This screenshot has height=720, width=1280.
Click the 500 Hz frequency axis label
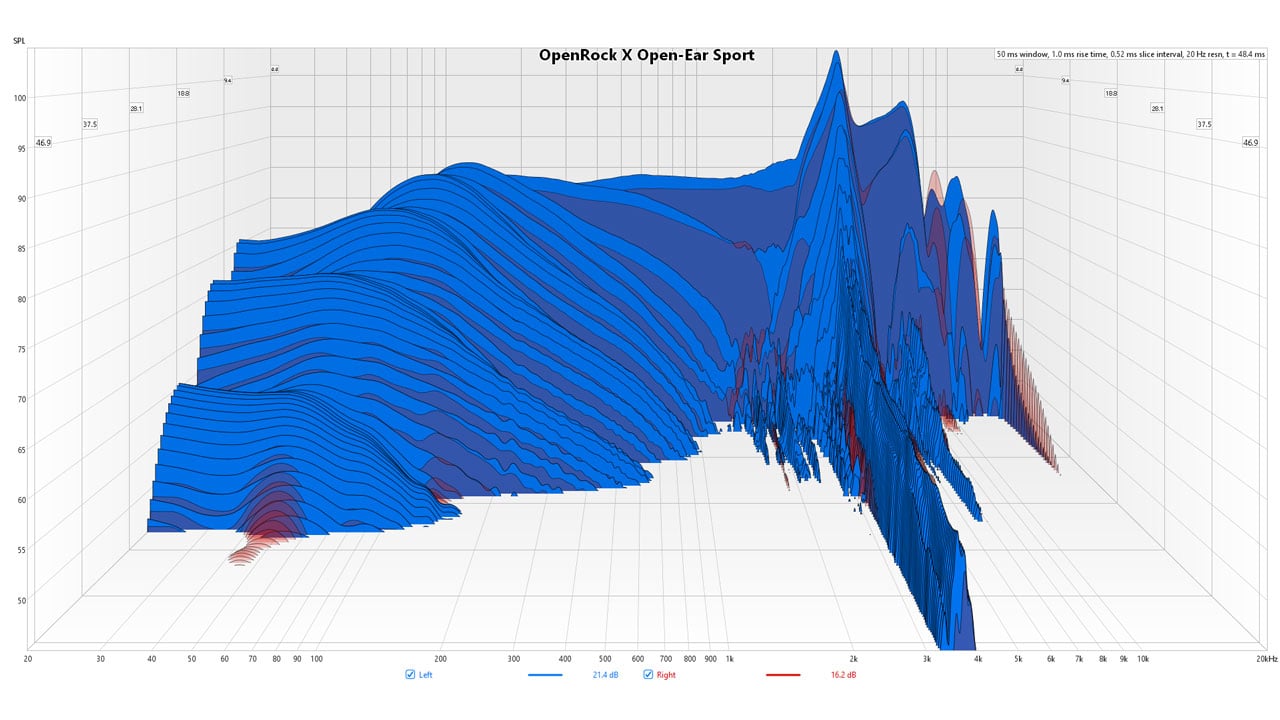click(x=605, y=659)
